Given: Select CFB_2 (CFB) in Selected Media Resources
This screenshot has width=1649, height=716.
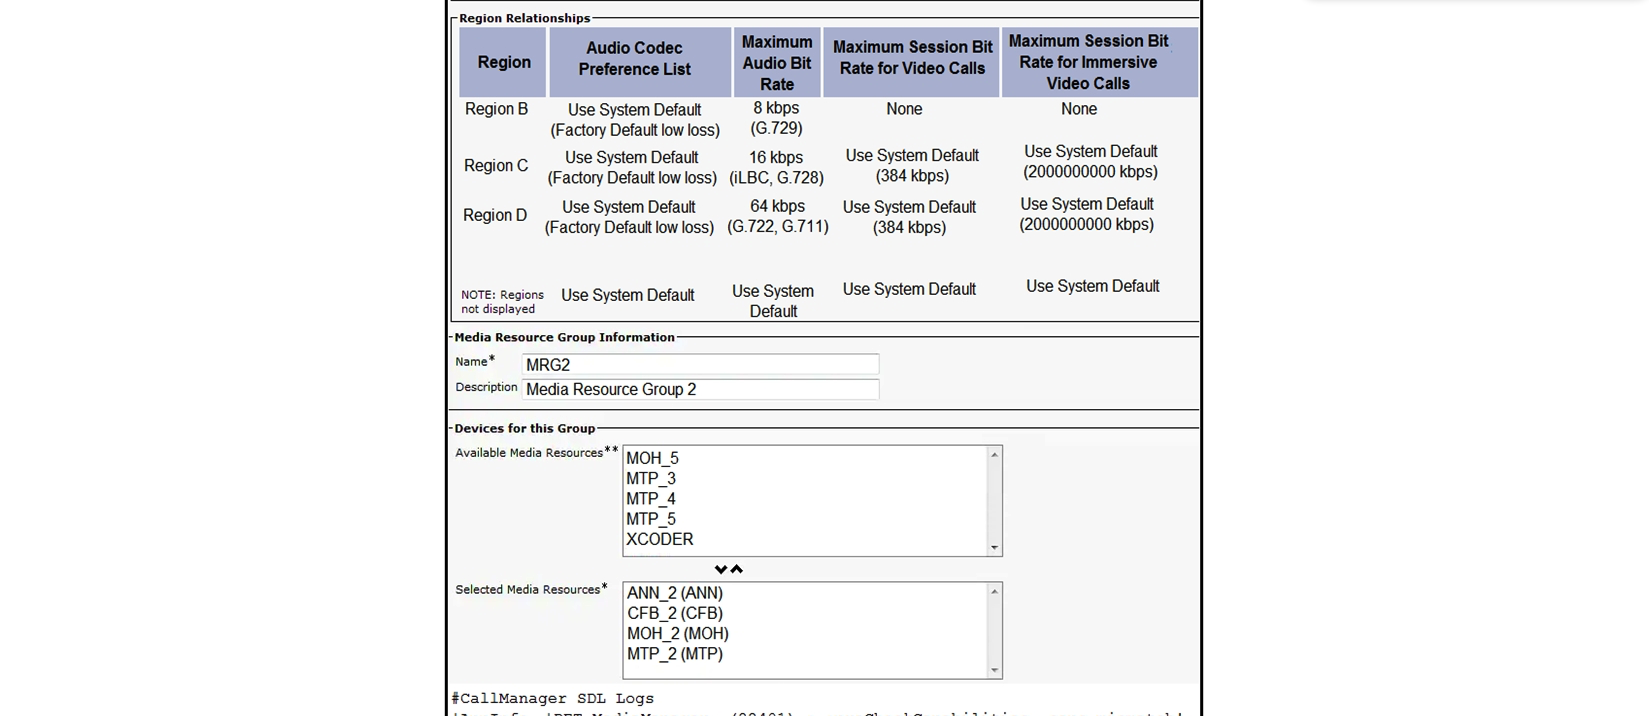Looking at the screenshot, I should [675, 613].
